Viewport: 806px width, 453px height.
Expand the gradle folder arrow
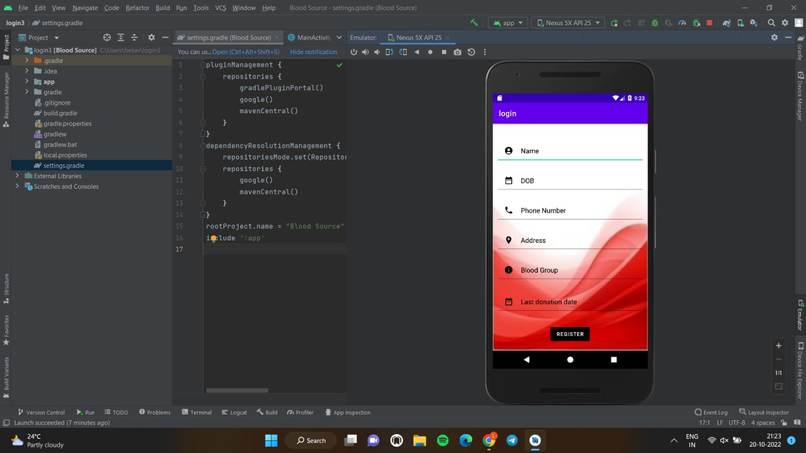coord(27,92)
